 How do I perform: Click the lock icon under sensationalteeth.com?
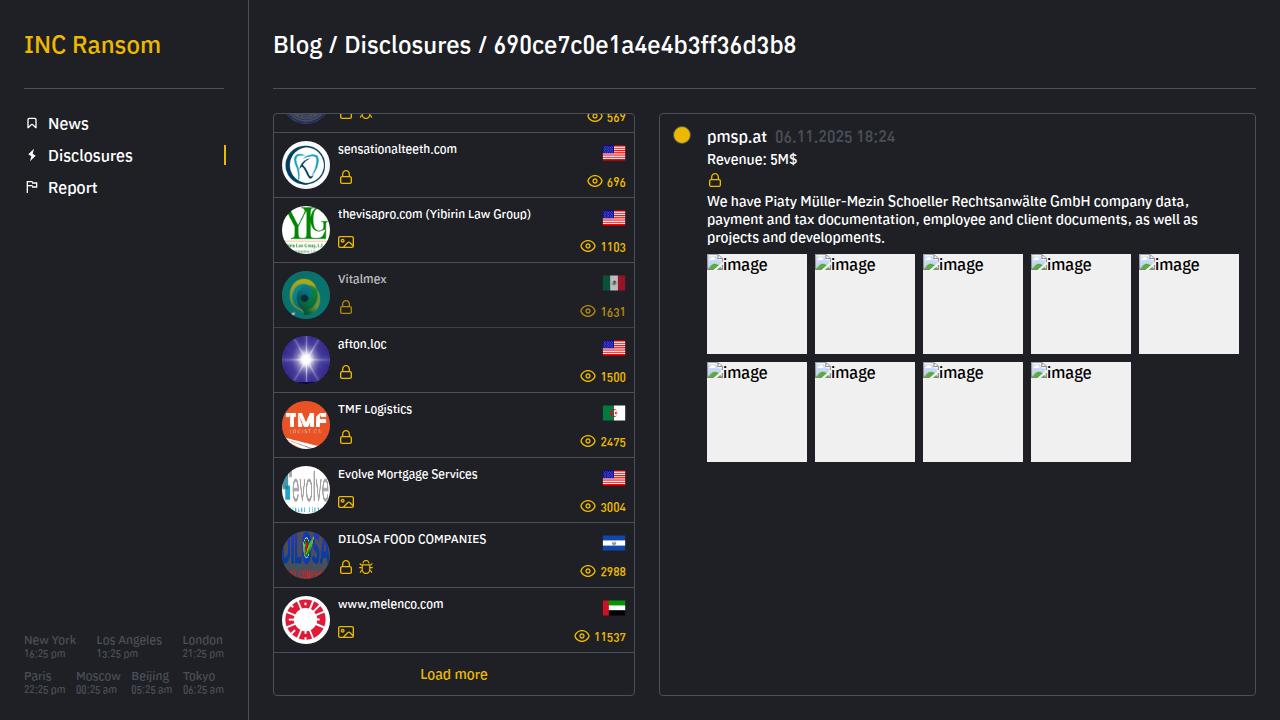[346, 177]
